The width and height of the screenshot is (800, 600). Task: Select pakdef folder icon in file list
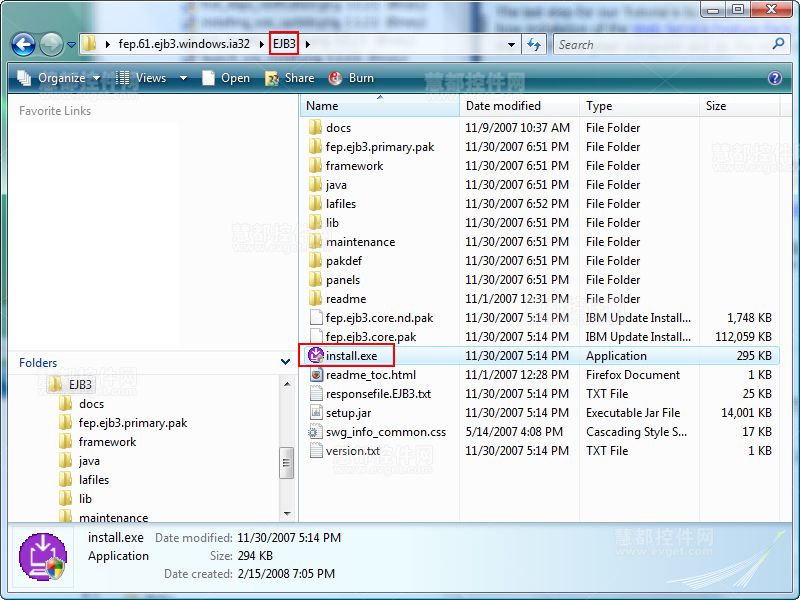[315, 260]
